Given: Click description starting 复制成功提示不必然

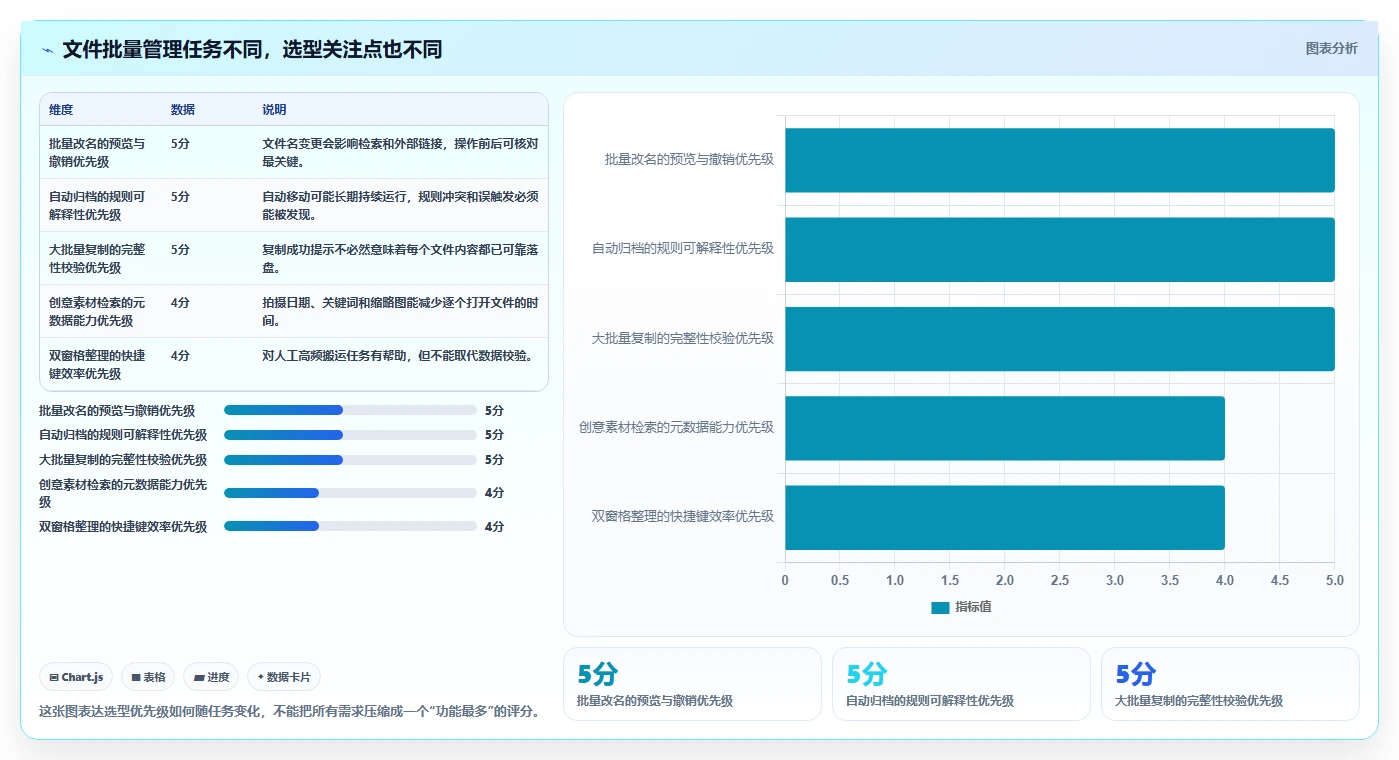Looking at the screenshot, I should coord(400,258).
